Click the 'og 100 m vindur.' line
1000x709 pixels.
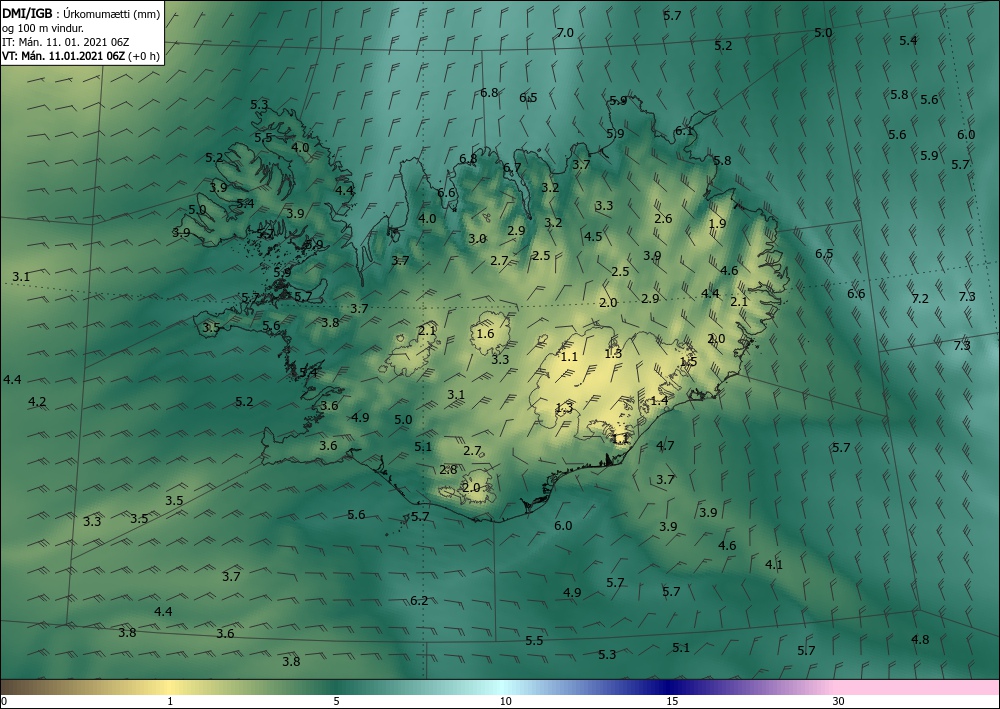(43, 28)
